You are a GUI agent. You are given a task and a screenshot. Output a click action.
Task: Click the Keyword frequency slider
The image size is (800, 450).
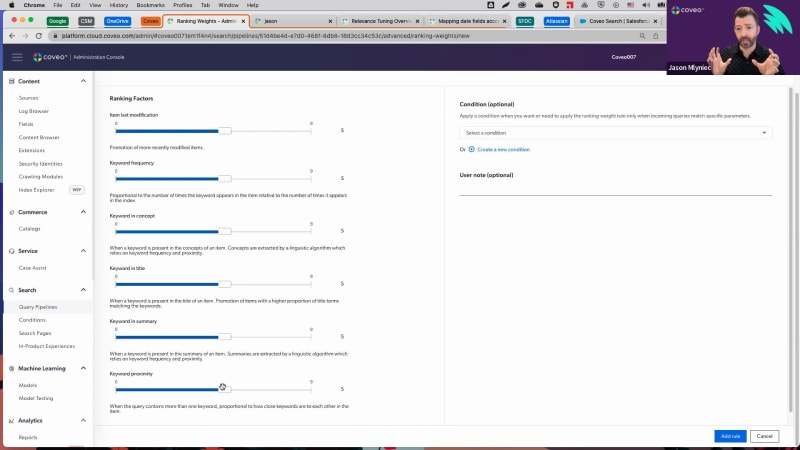click(x=213, y=179)
